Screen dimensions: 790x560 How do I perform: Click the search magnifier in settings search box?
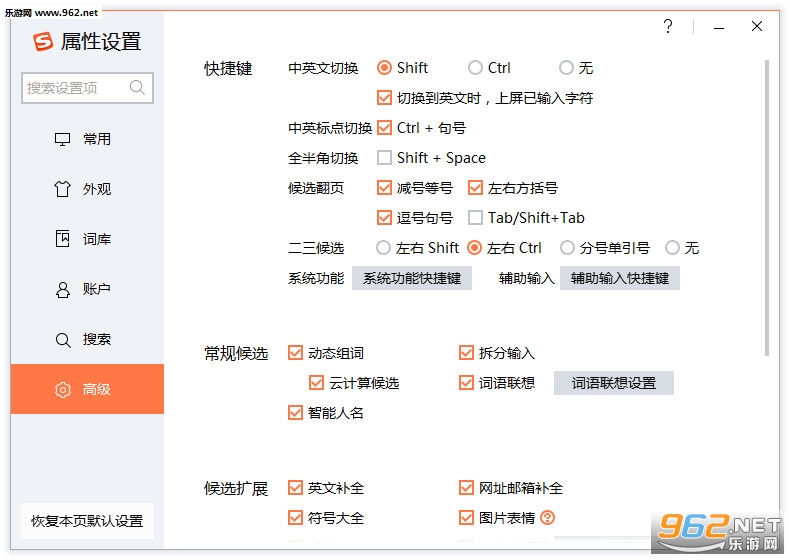coord(137,87)
